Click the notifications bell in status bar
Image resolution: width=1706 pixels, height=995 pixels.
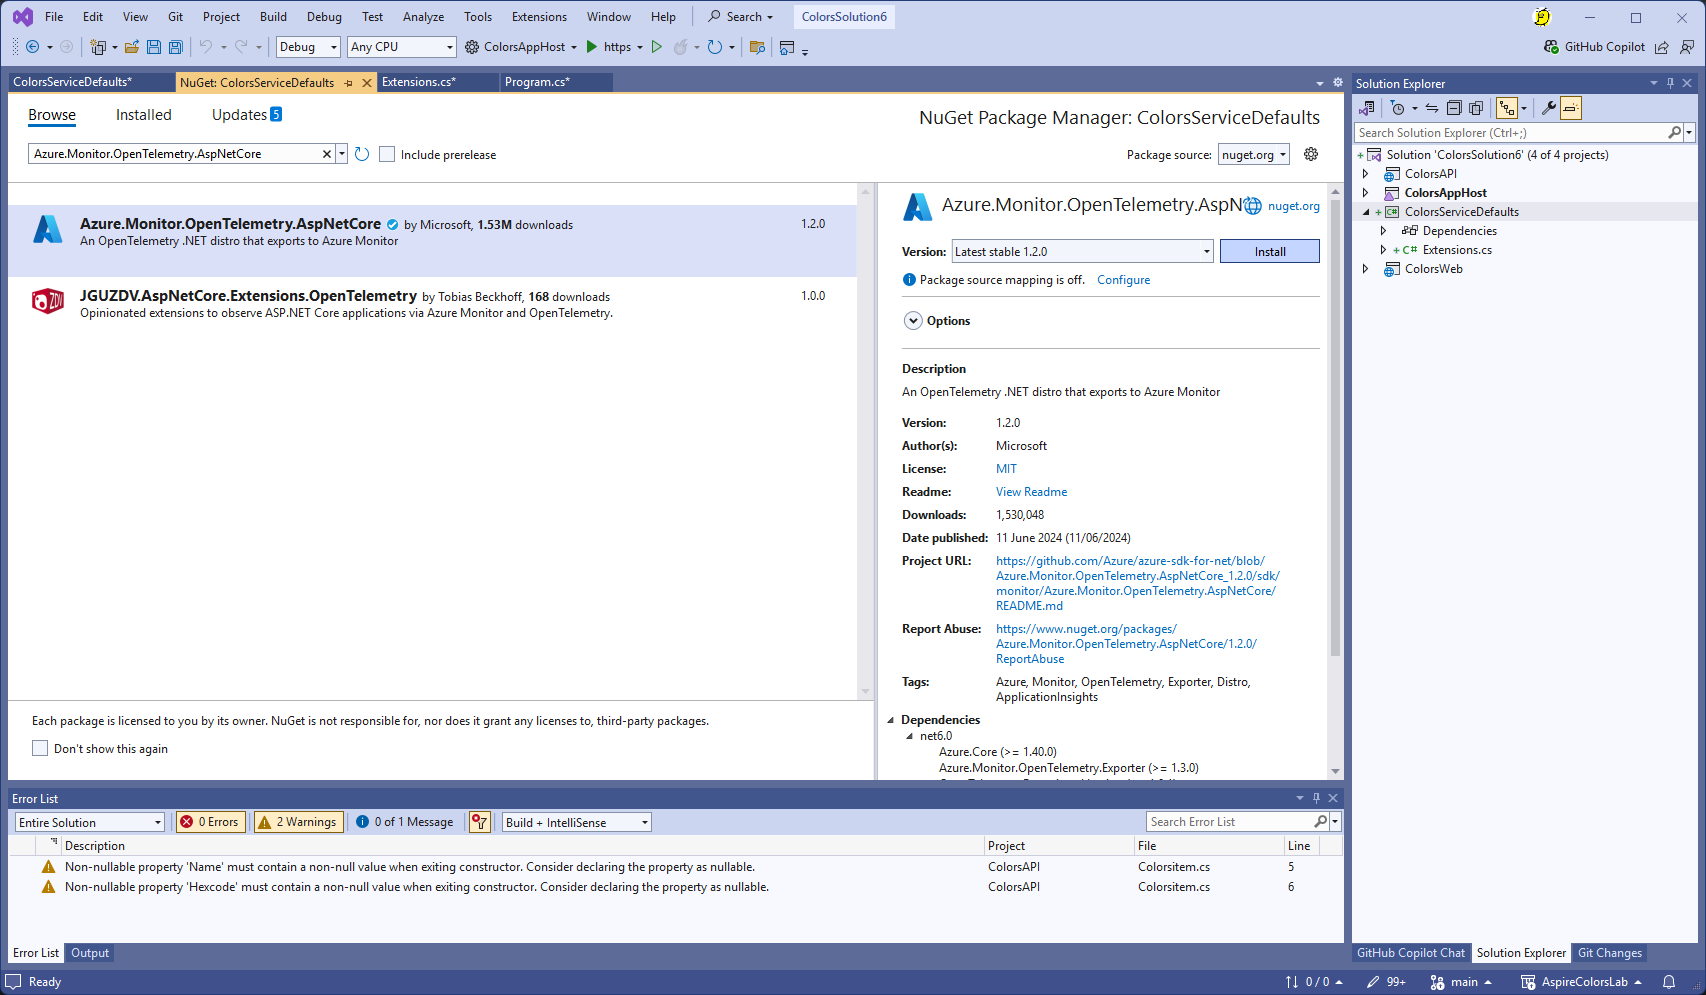(1669, 982)
